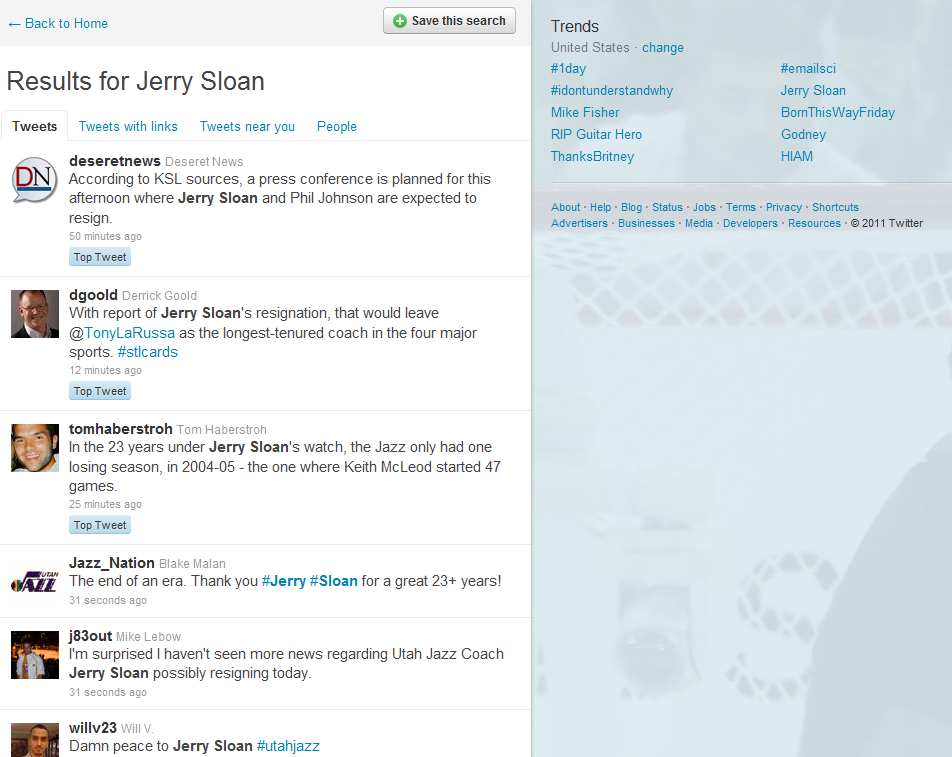Open willv23 username link
The height and width of the screenshot is (757, 952).
click(x=93, y=728)
